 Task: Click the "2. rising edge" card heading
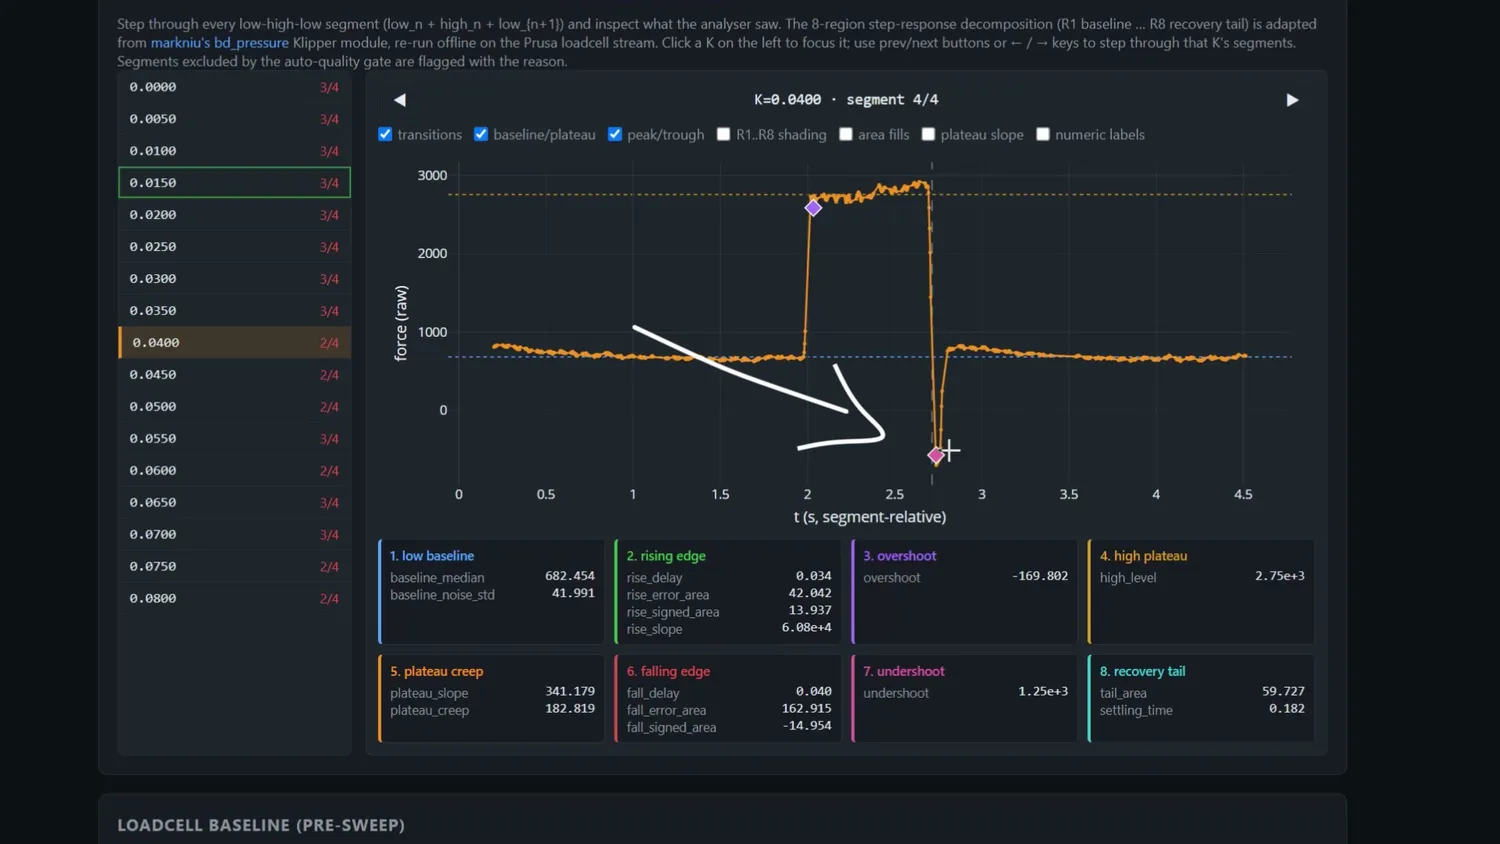666,556
